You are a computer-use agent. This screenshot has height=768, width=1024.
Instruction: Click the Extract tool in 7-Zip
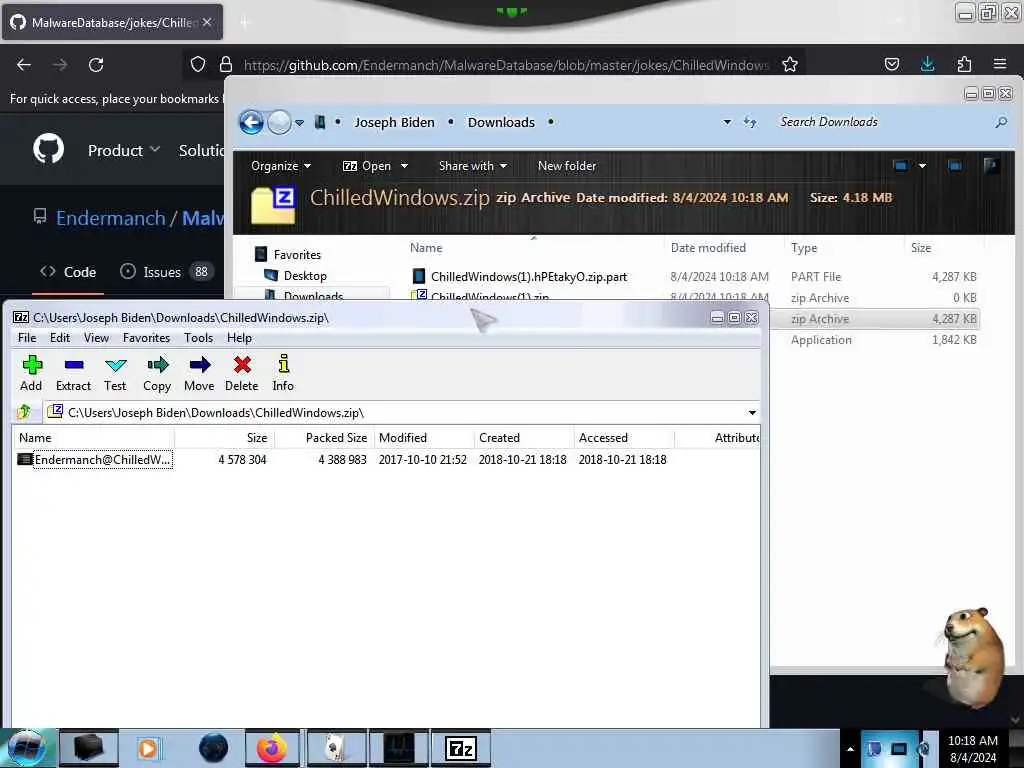(x=73, y=373)
